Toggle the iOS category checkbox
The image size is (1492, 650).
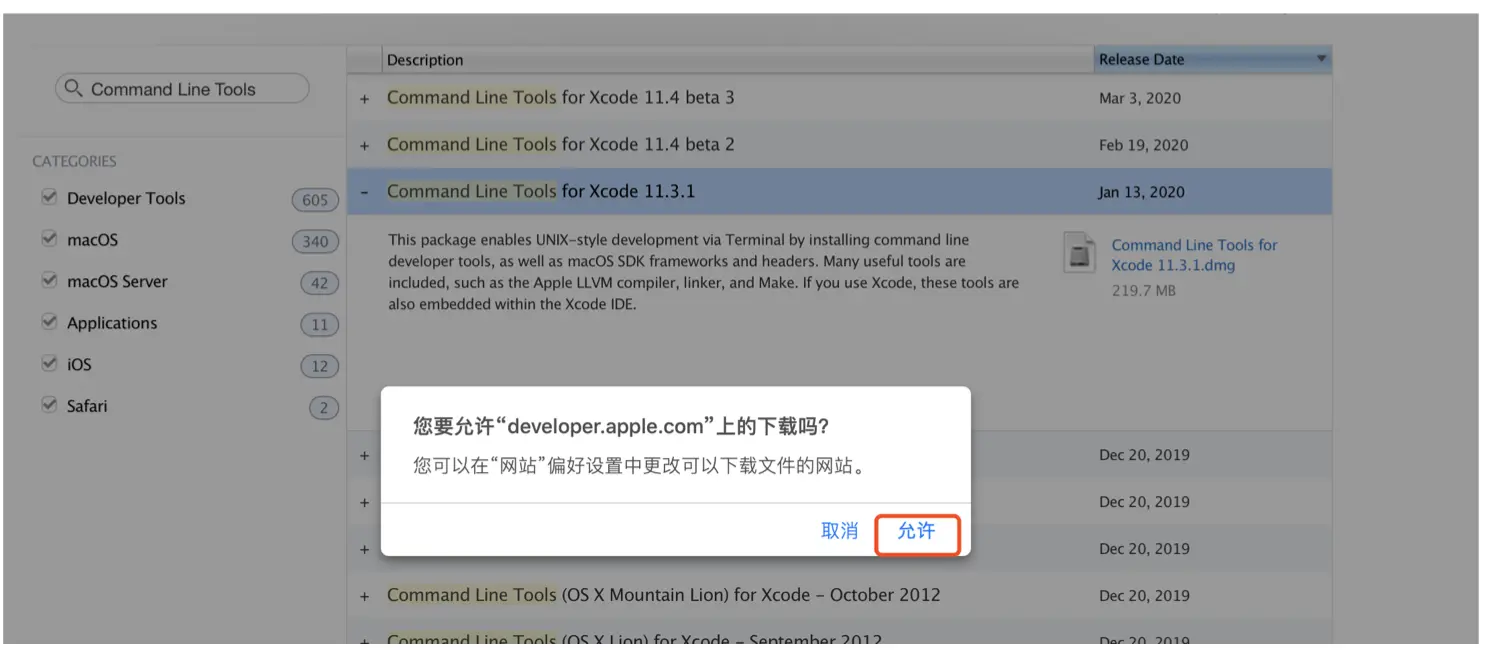(49, 365)
